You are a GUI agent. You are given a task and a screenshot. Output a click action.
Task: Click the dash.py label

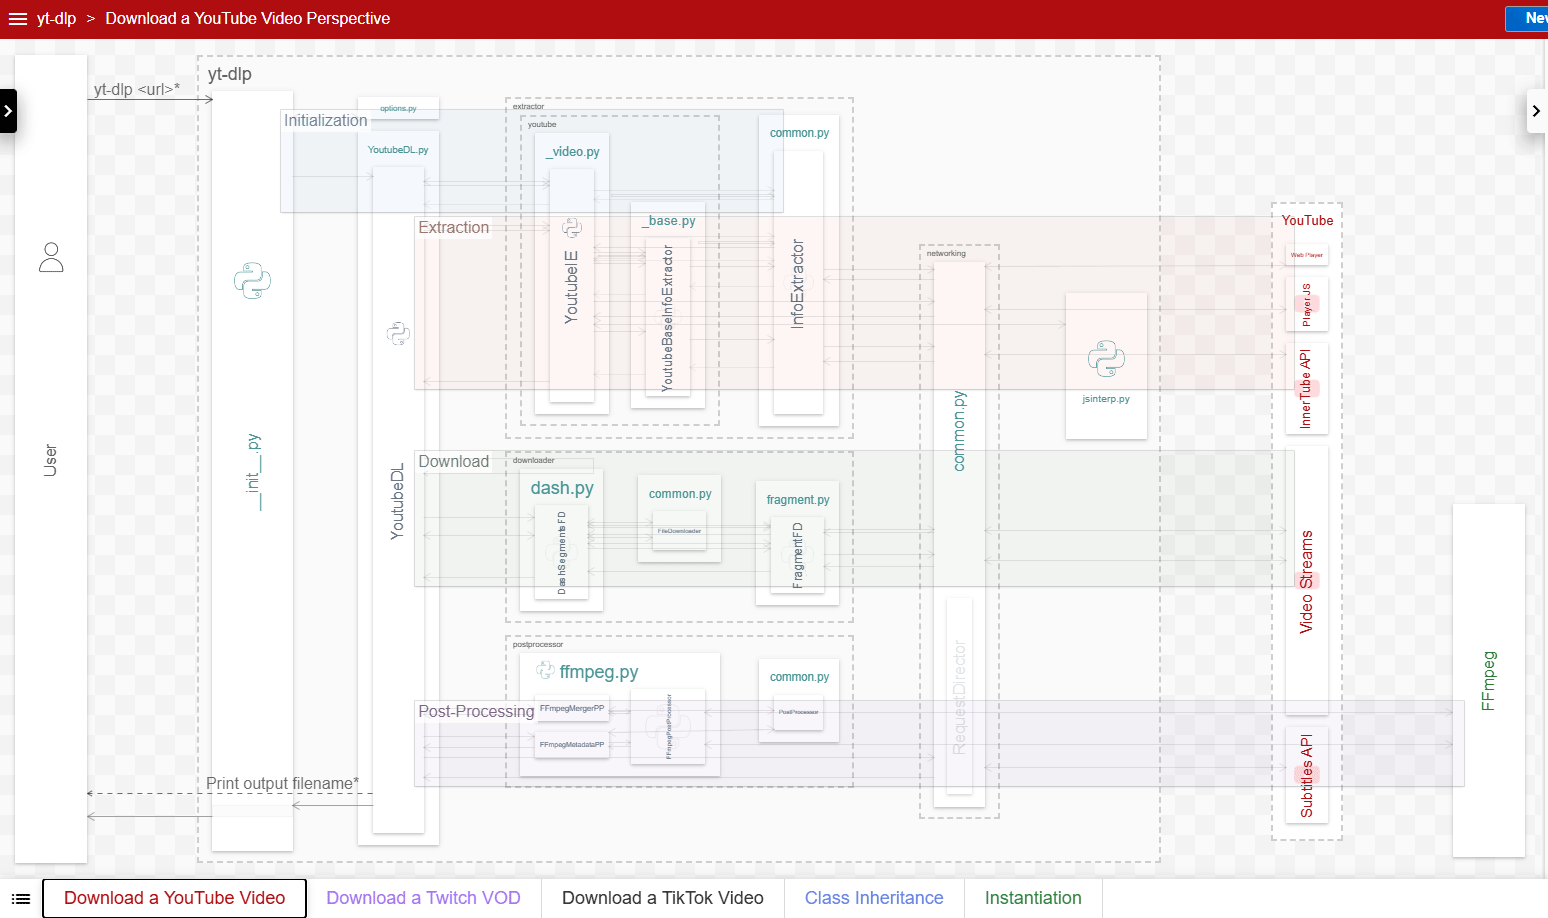point(562,488)
